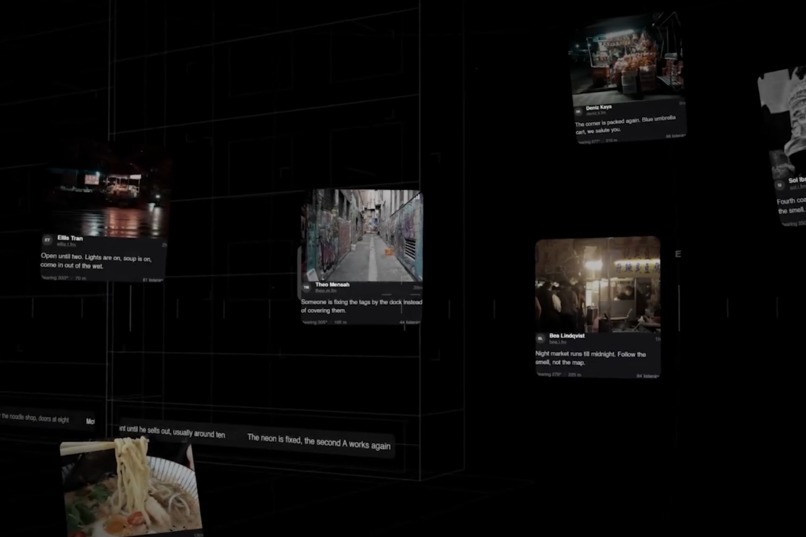The image size is (806, 537).
Task: Select caption "The neon is fixed, the second A works again"
Action: [319, 441]
